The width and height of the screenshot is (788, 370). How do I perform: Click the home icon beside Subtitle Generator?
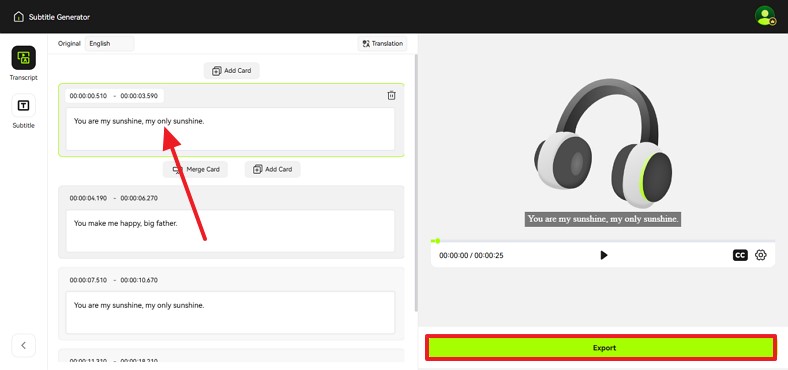coord(19,17)
